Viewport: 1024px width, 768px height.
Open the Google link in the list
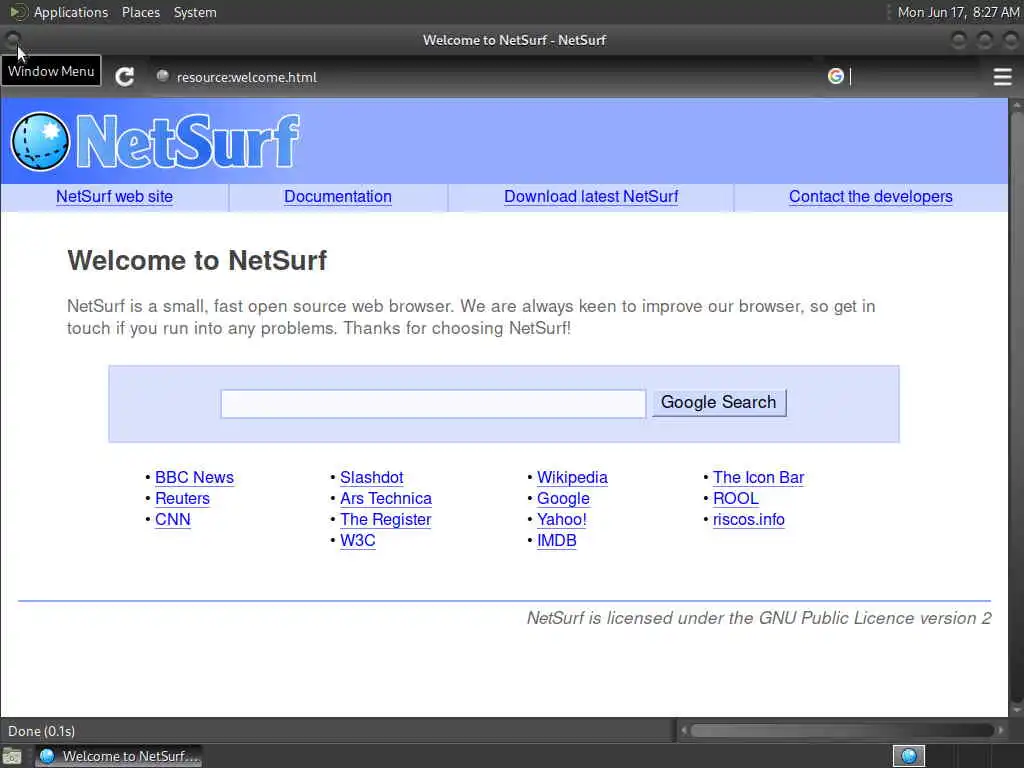(563, 498)
